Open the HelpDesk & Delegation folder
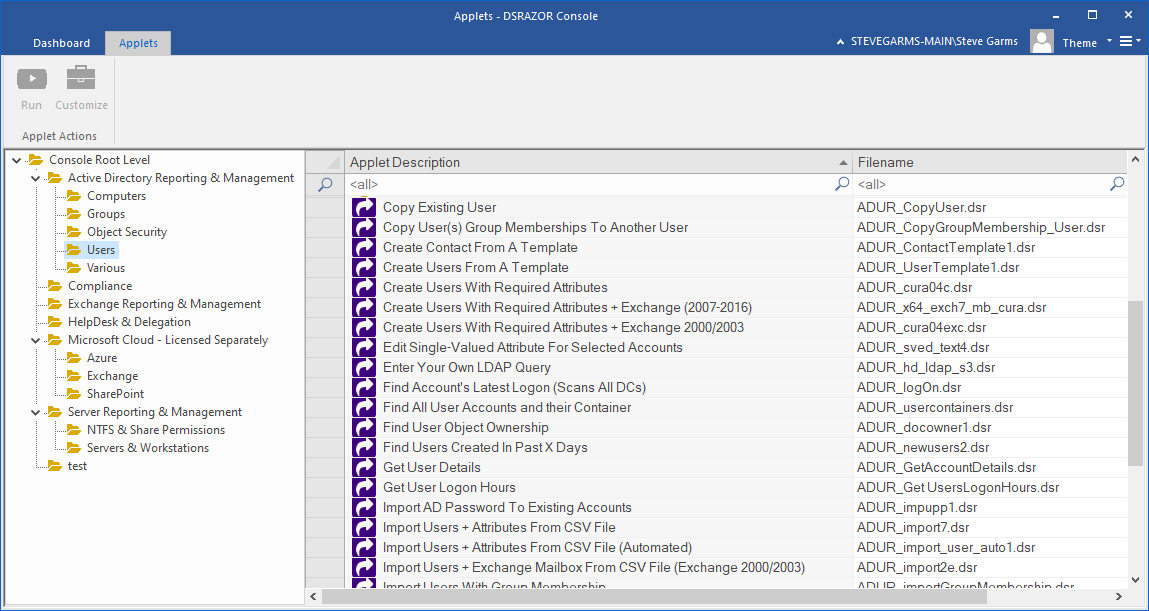 [128, 322]
